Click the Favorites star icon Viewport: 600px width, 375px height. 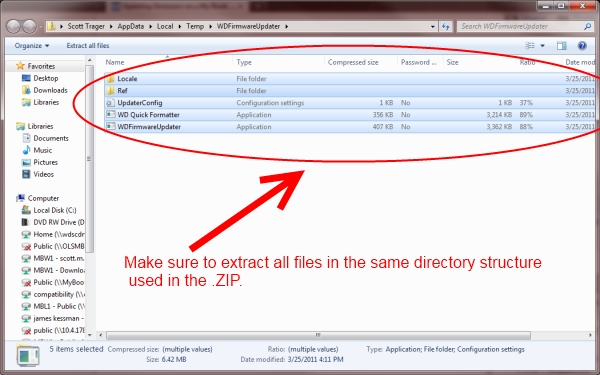click(20, 66)
